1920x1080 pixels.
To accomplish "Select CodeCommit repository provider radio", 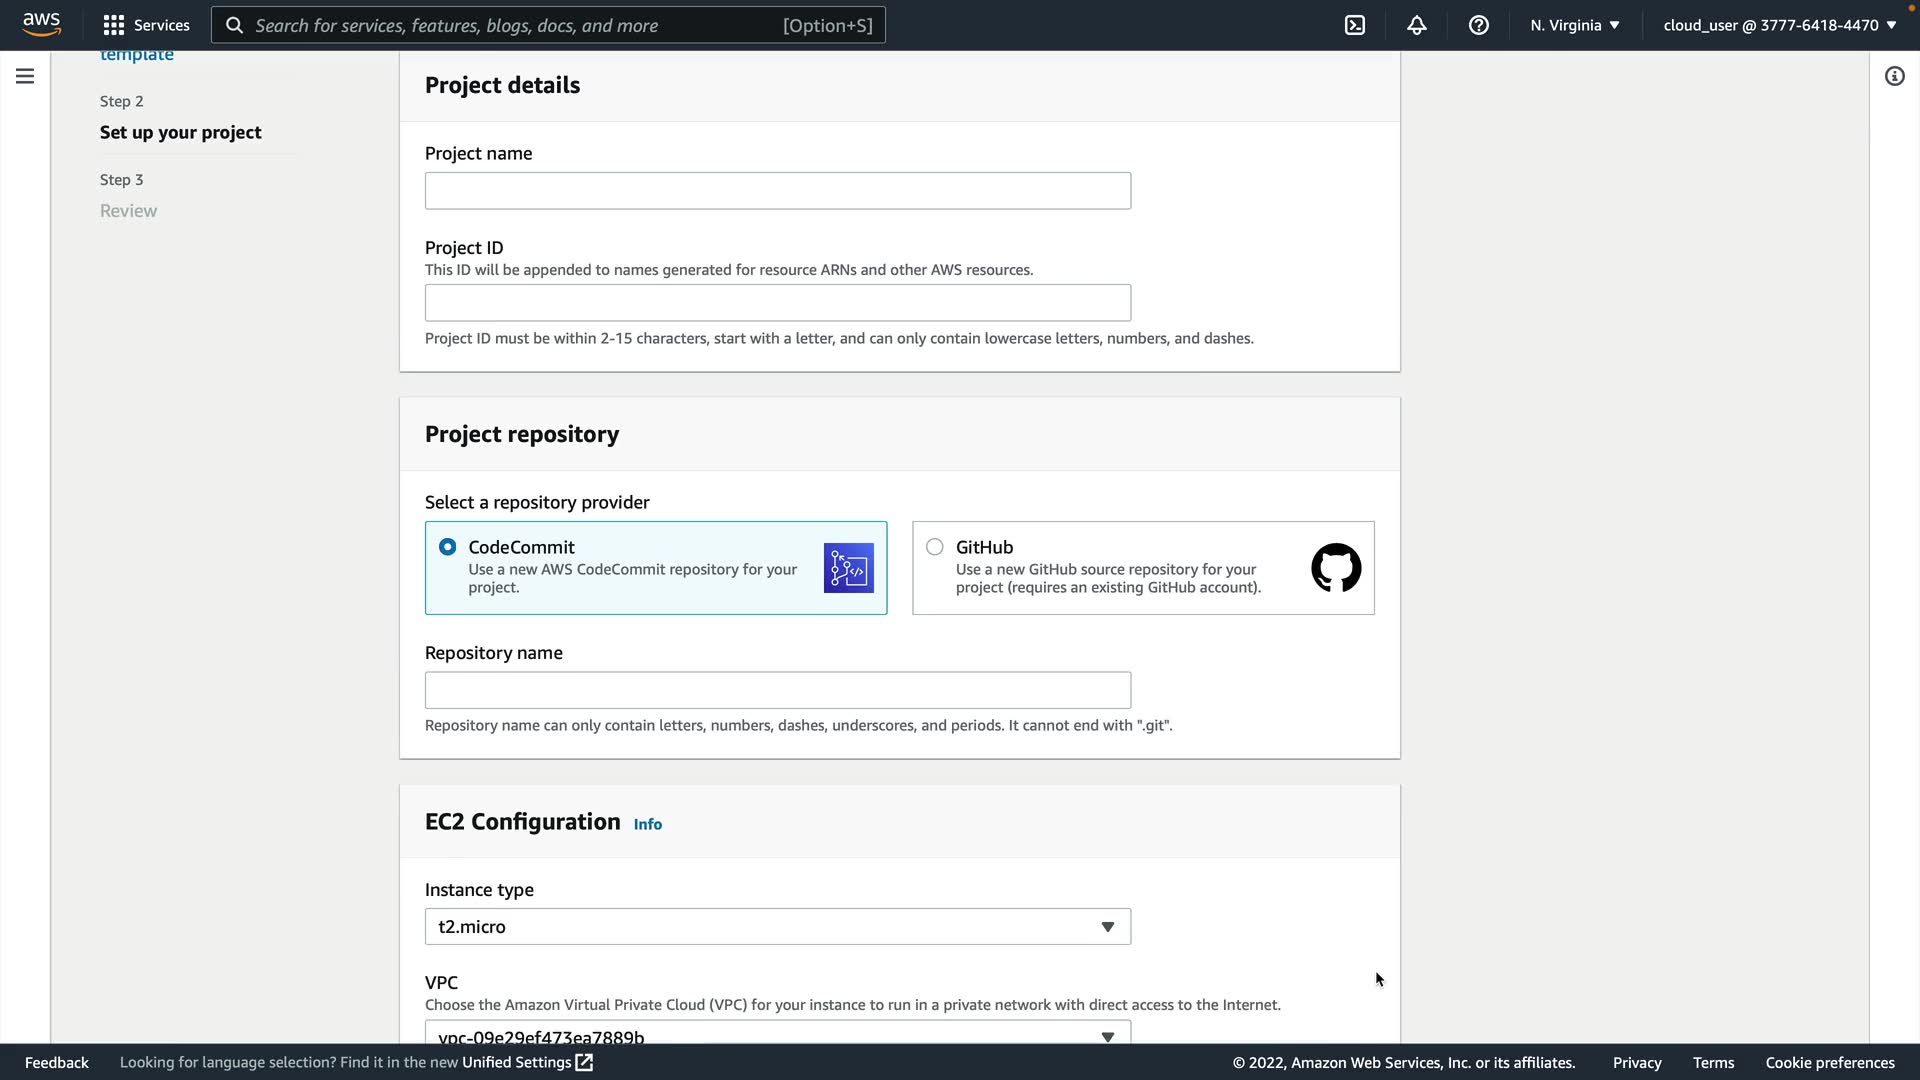I will click(447, 547).
